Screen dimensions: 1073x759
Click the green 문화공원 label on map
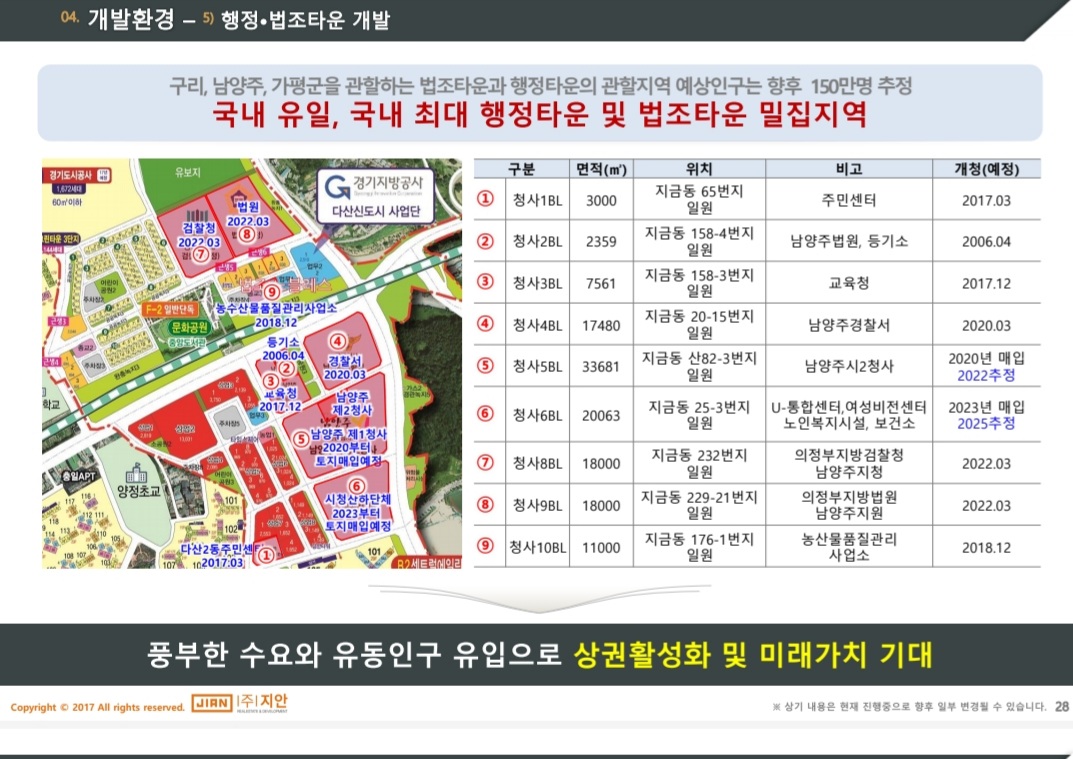[189, 327]
